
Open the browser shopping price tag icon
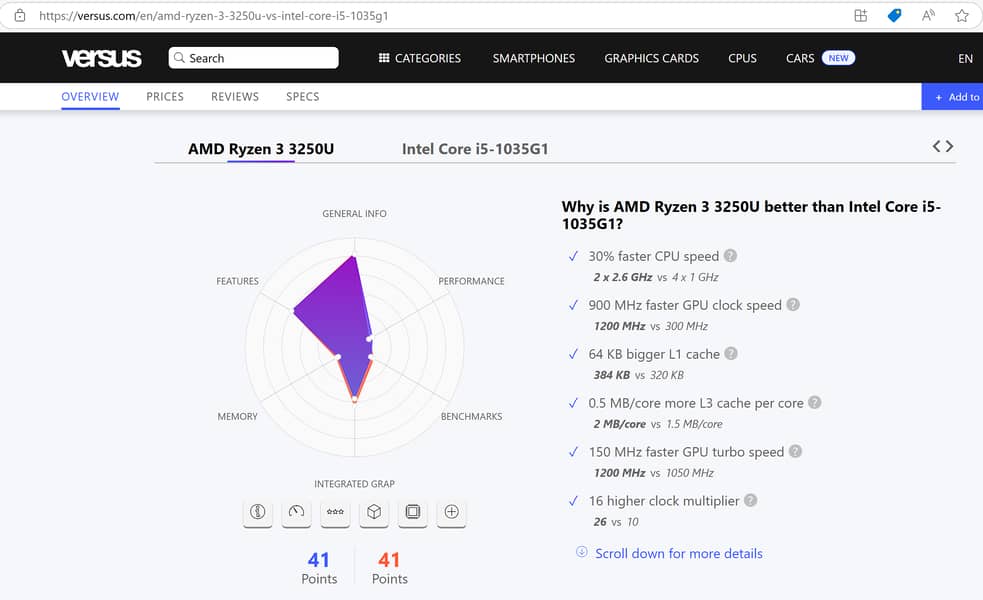click(x=894, y=15)
